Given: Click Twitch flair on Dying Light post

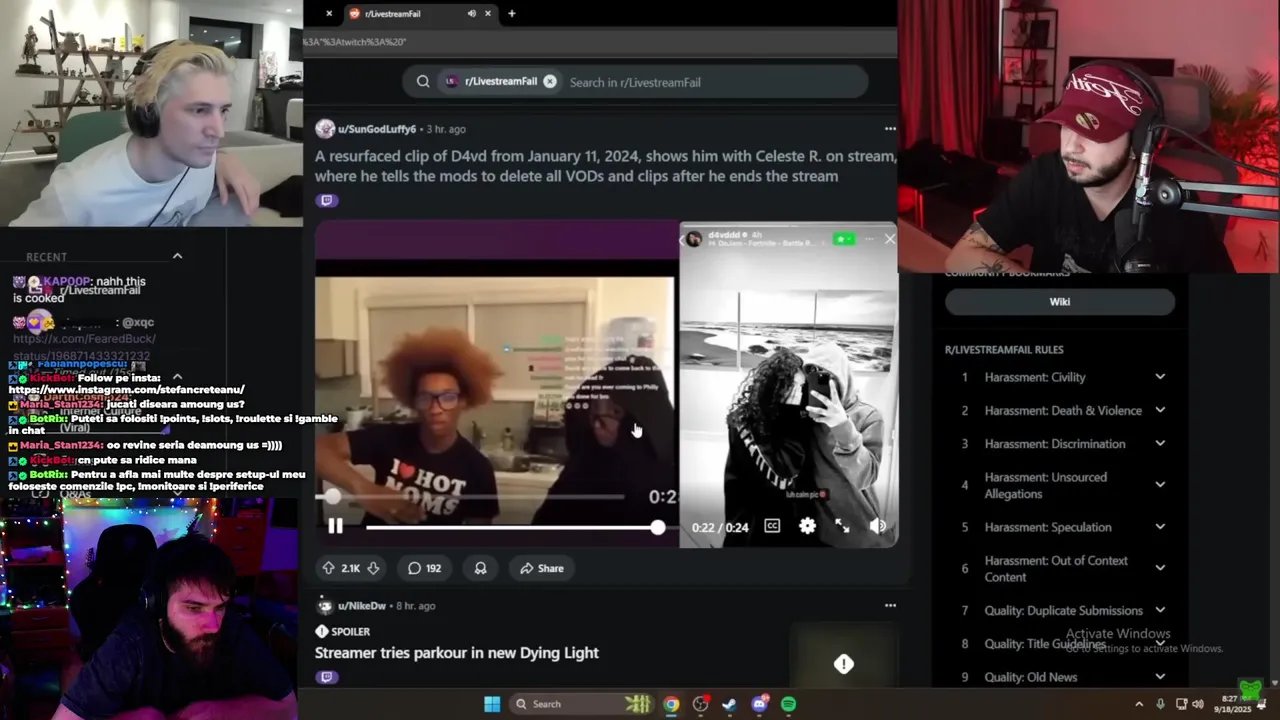Looking at the screenshot, I should 327,677.
